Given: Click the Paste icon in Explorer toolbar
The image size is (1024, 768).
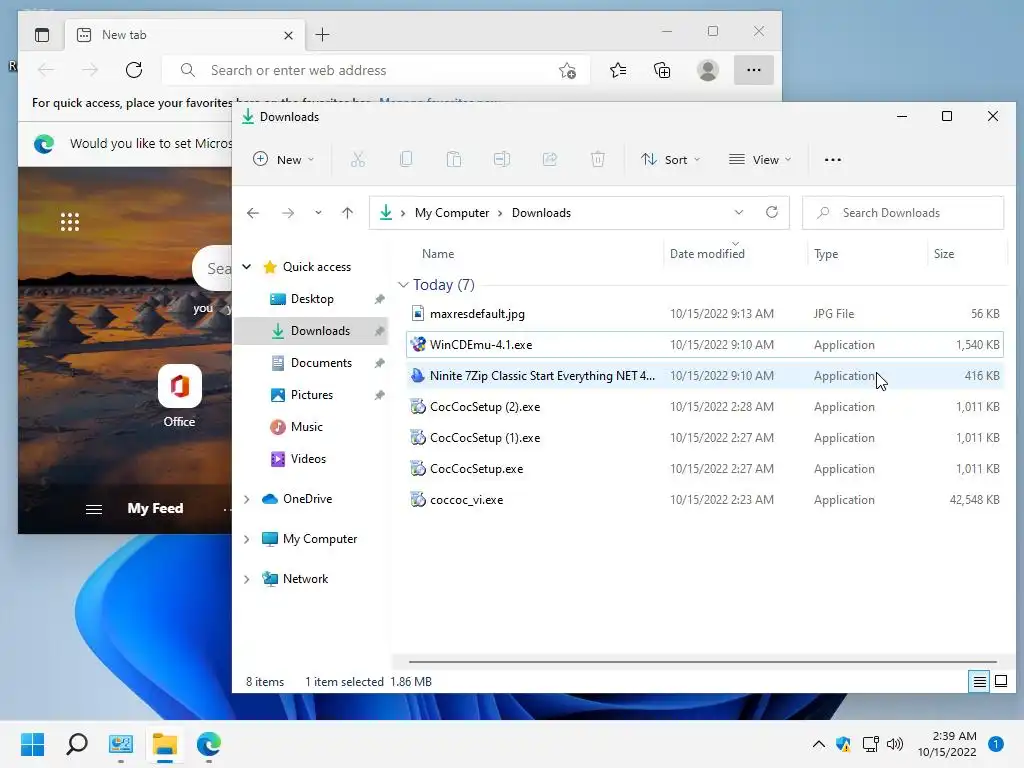Looking at the screenshot, I should point(454,159).
